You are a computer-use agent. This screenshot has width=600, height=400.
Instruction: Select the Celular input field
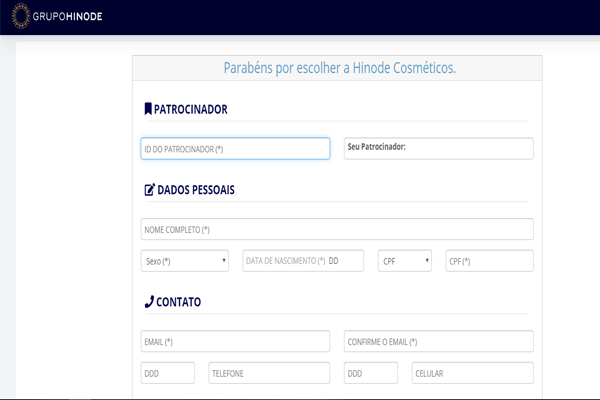[472, 373]
